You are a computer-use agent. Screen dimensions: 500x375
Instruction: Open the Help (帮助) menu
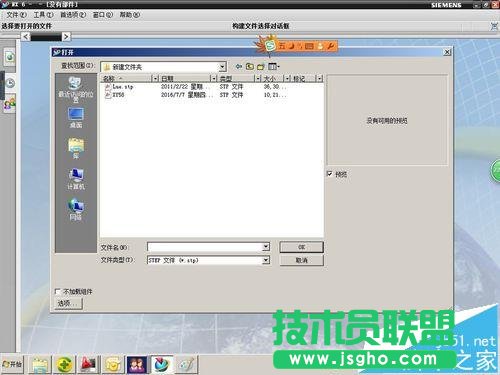[x=129, y=15]
